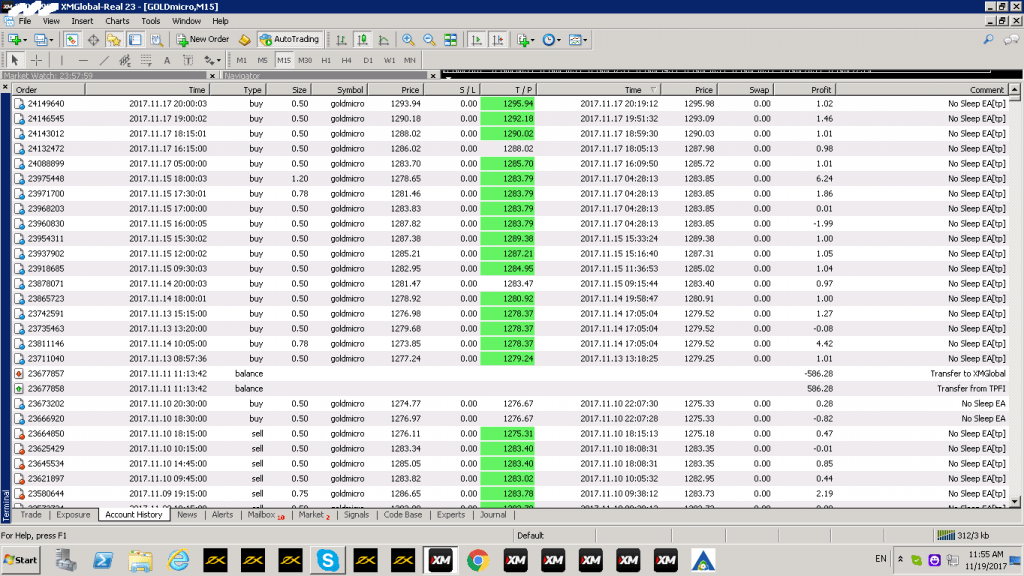The image size is (1024, 576).
Task: Switch to the Exposure tab
Action: click(x=73, y=515)
